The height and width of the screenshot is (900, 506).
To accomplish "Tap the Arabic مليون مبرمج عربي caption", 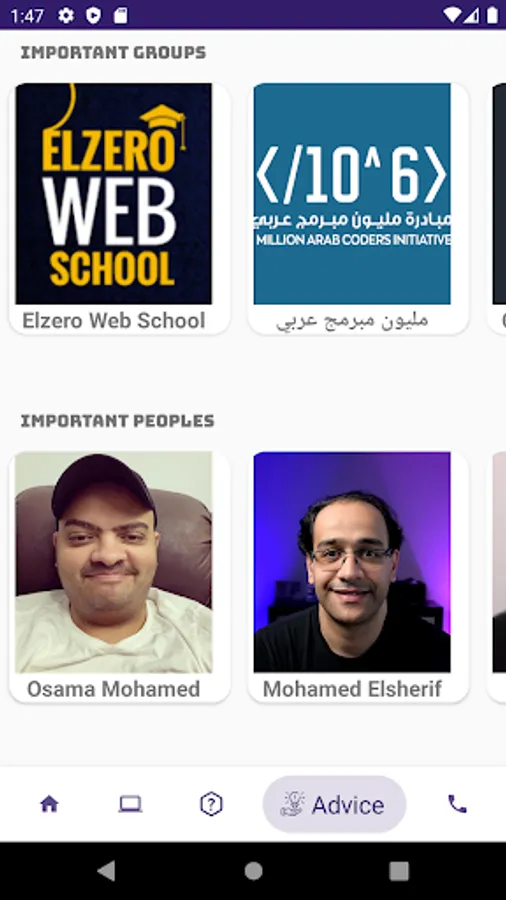I will point(352,320).
